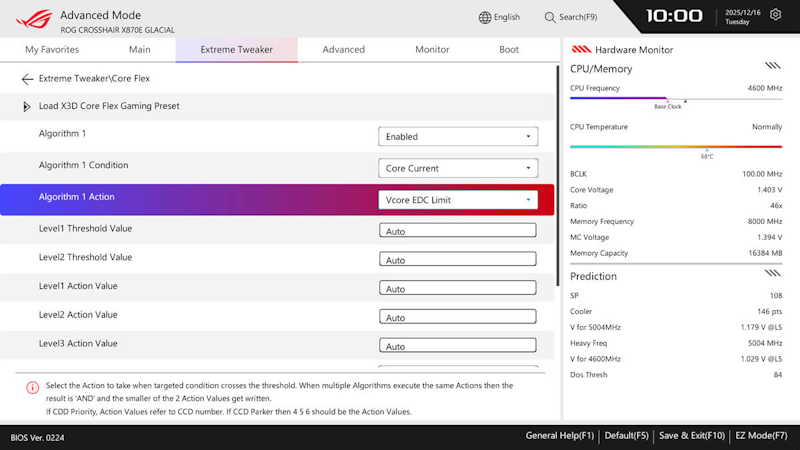Screen dimensions: 800x450
Task: Click the 2025/12/16 Tuesday date
Action: click(x=742, y=17)
